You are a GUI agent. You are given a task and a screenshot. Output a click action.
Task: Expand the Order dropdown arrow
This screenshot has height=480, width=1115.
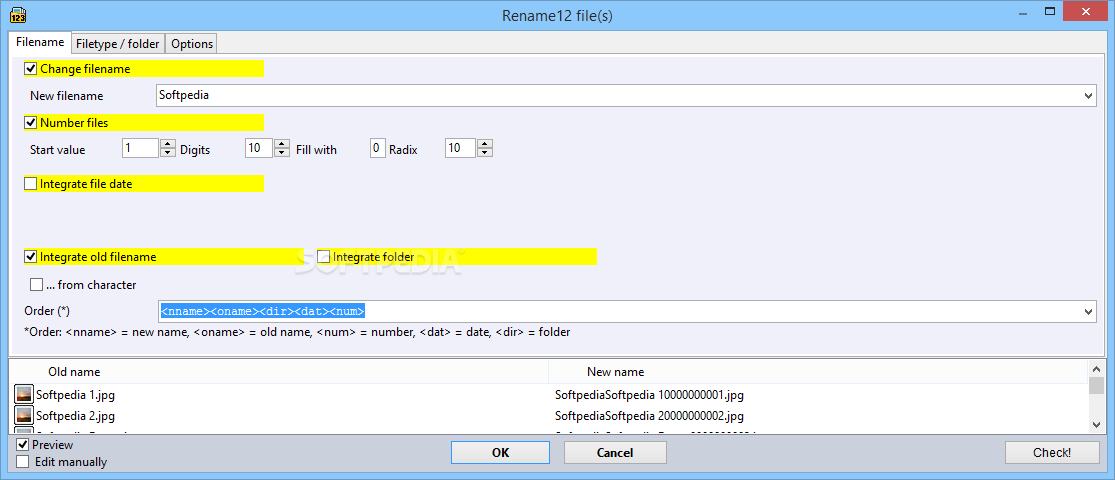tap(1089, 311)
